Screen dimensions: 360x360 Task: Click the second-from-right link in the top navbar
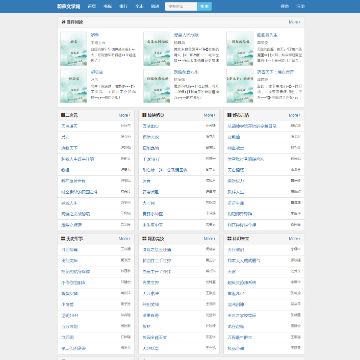tap(284, 6)
